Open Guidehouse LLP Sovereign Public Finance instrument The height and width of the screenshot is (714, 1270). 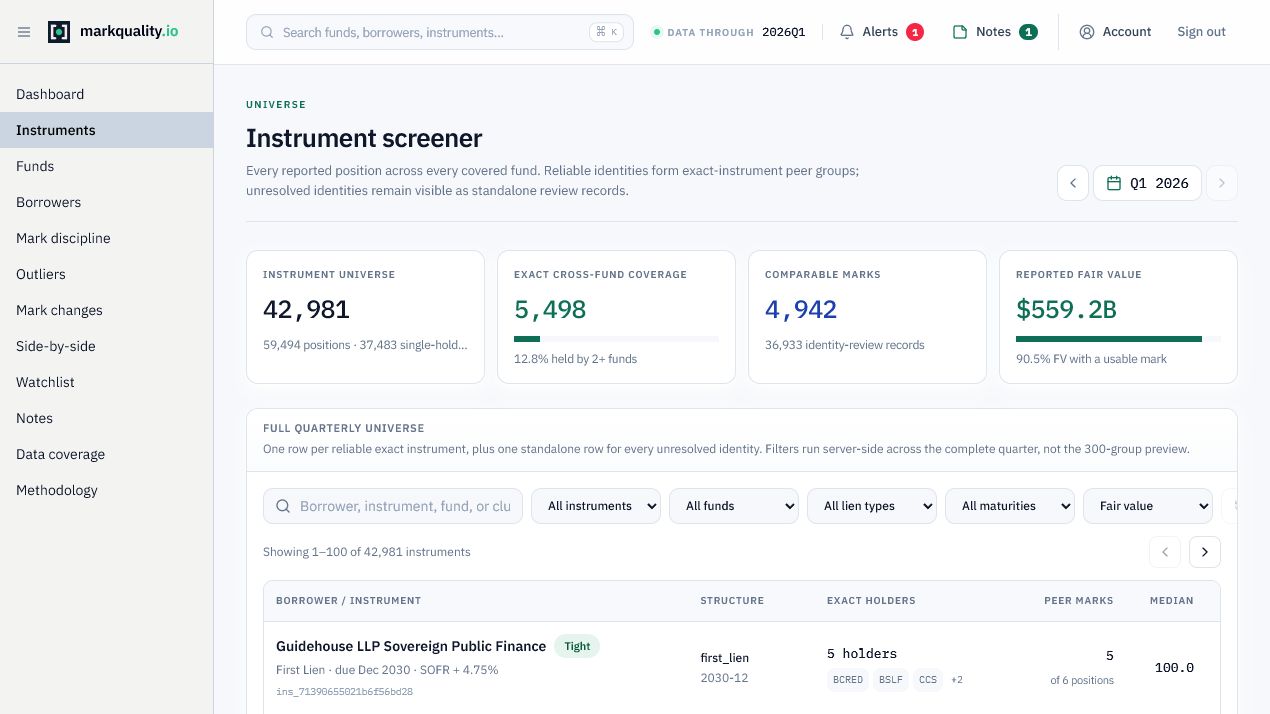click(411, 646)
